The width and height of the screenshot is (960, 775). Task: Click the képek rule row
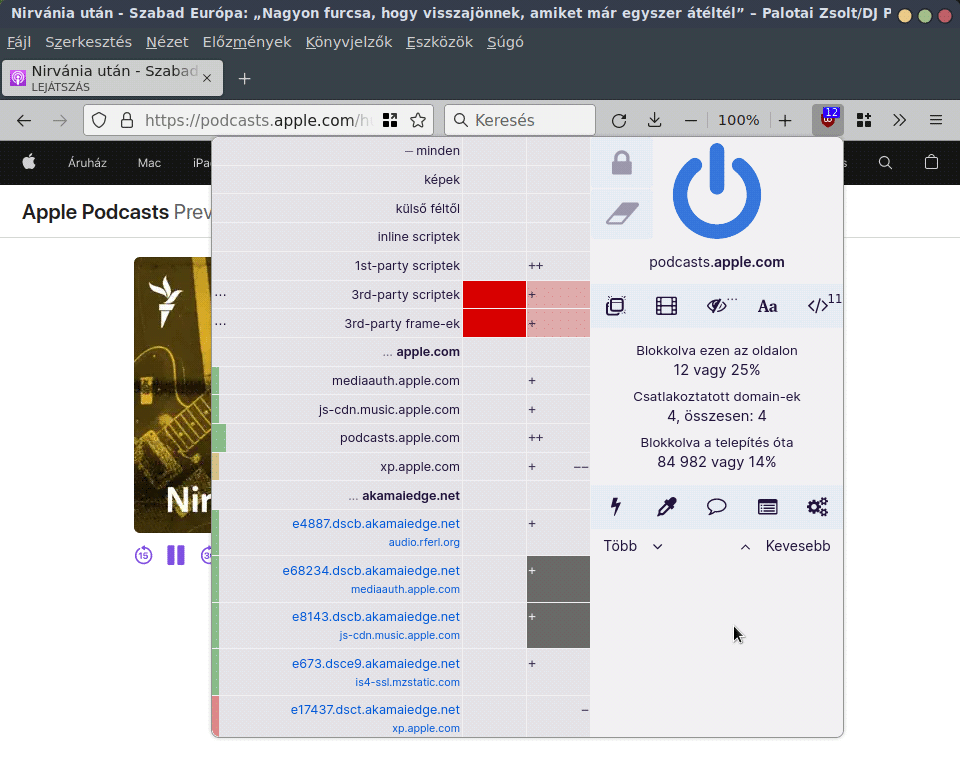(x=401, y=179)
